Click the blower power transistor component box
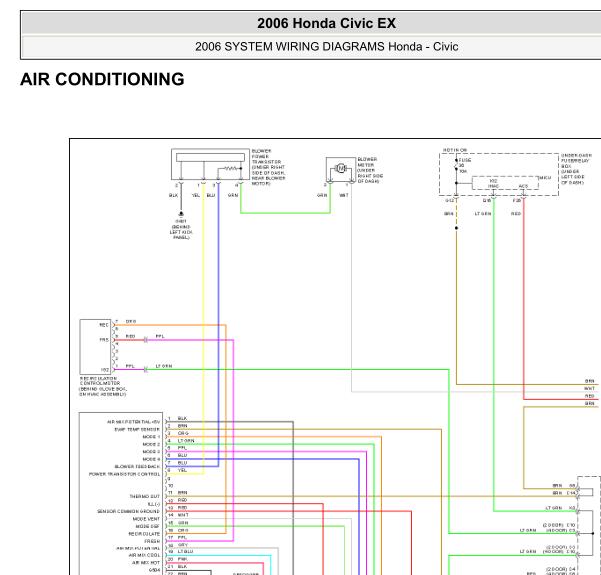 point(210,164)
